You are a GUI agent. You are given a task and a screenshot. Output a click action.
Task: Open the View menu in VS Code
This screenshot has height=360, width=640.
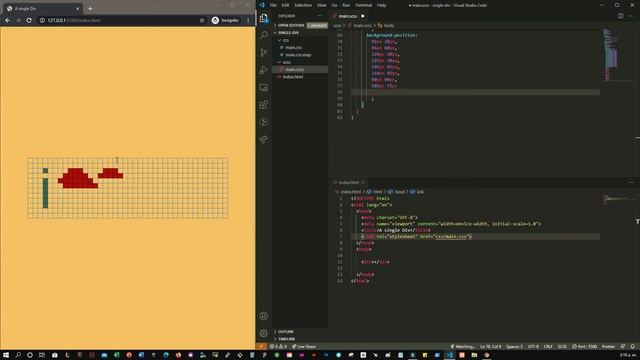pos(322,5)
